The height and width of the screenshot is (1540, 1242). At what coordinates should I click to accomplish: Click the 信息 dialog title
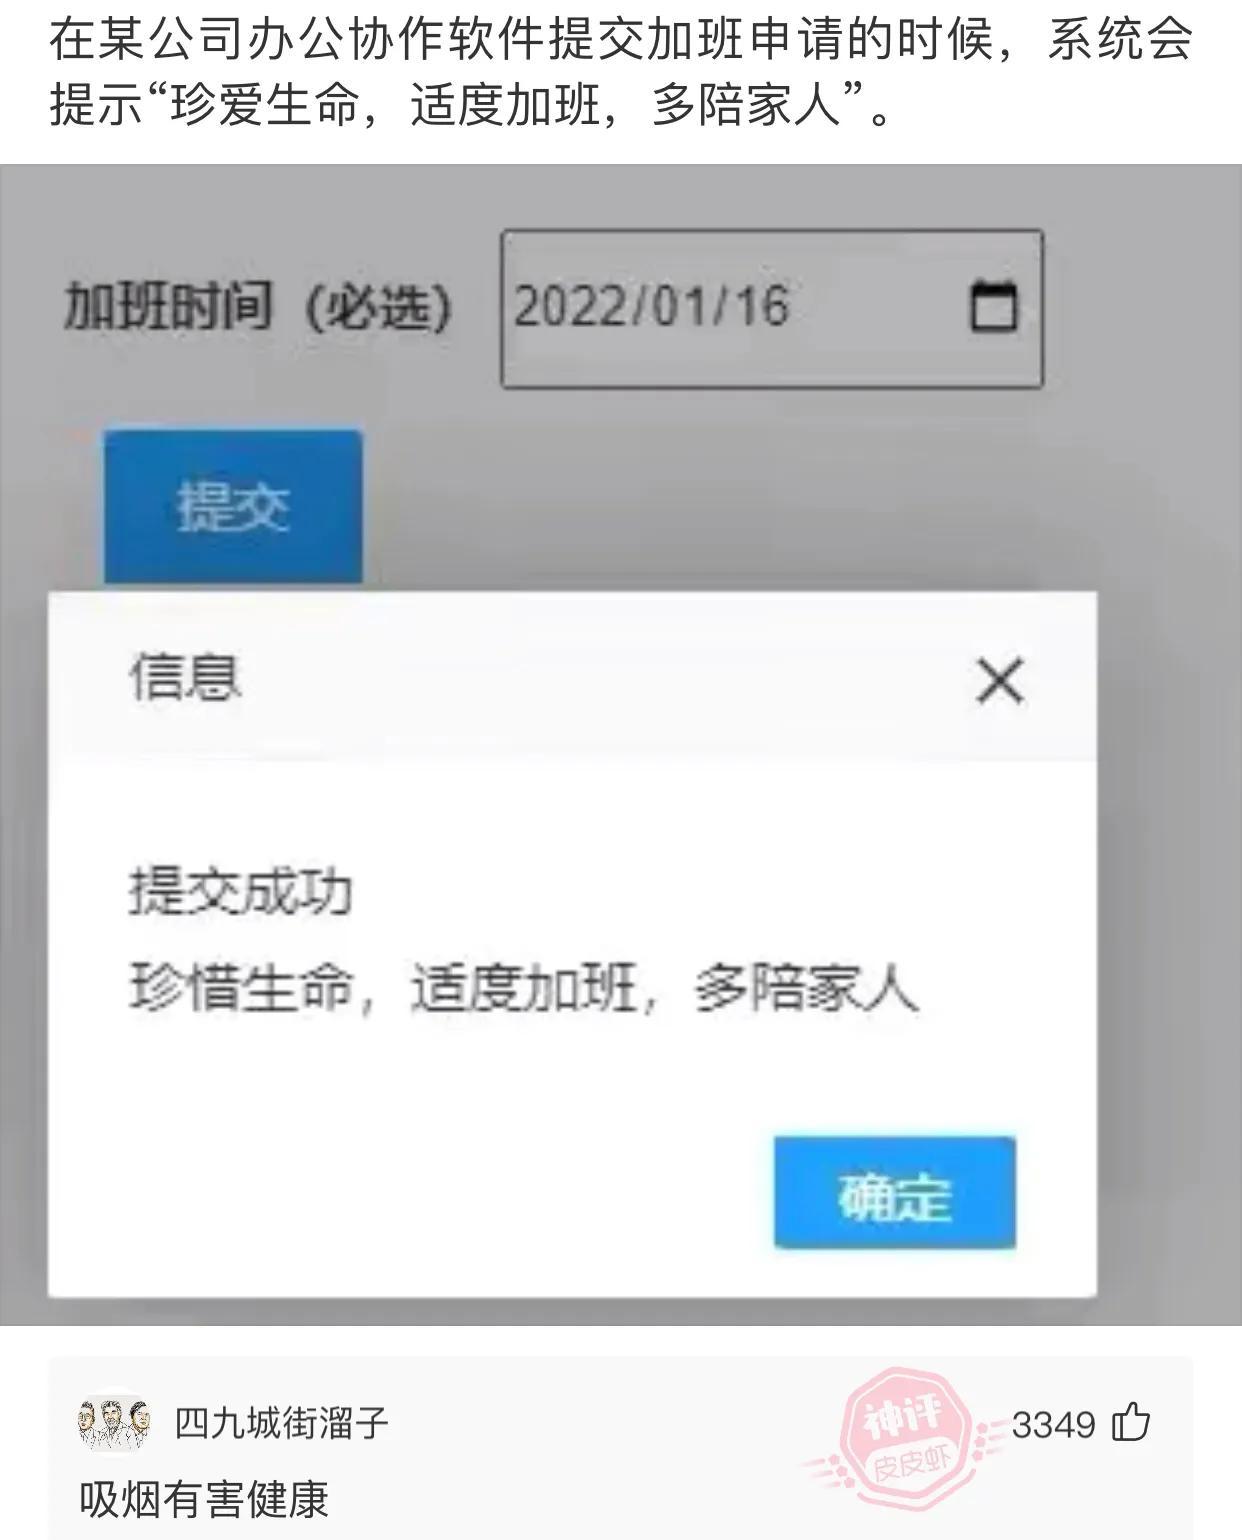[185, 677]
